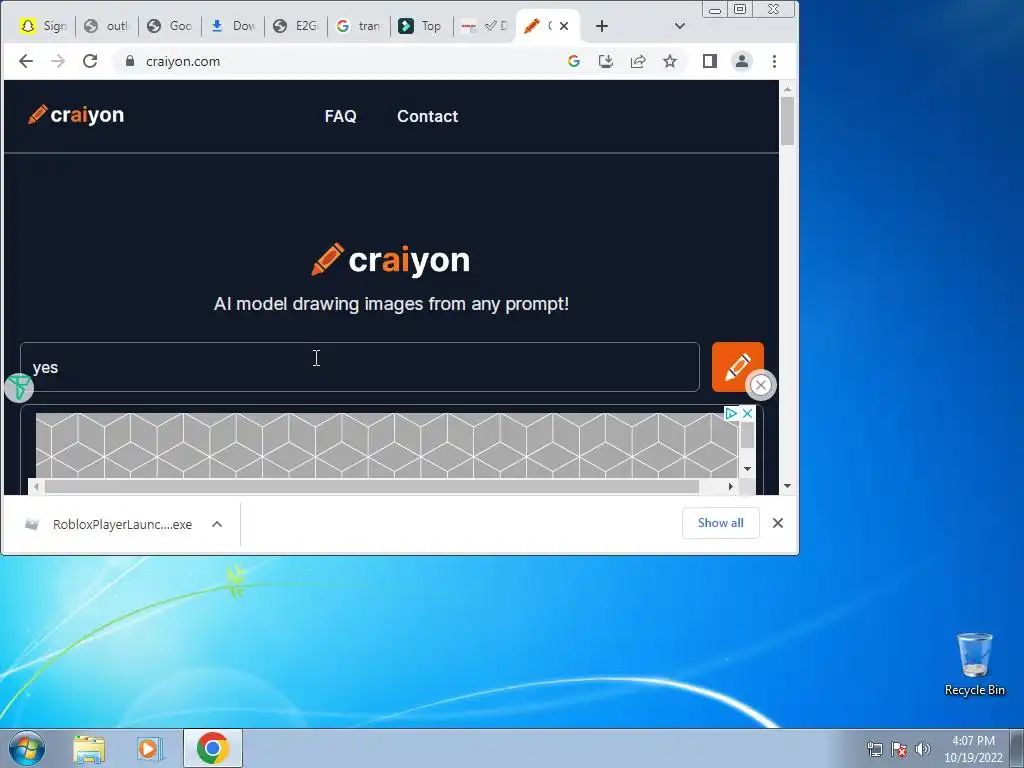The height and width of the screenshot is (768, 1024).
Task: Switch to the 'Top' tab
Action: 421,26
